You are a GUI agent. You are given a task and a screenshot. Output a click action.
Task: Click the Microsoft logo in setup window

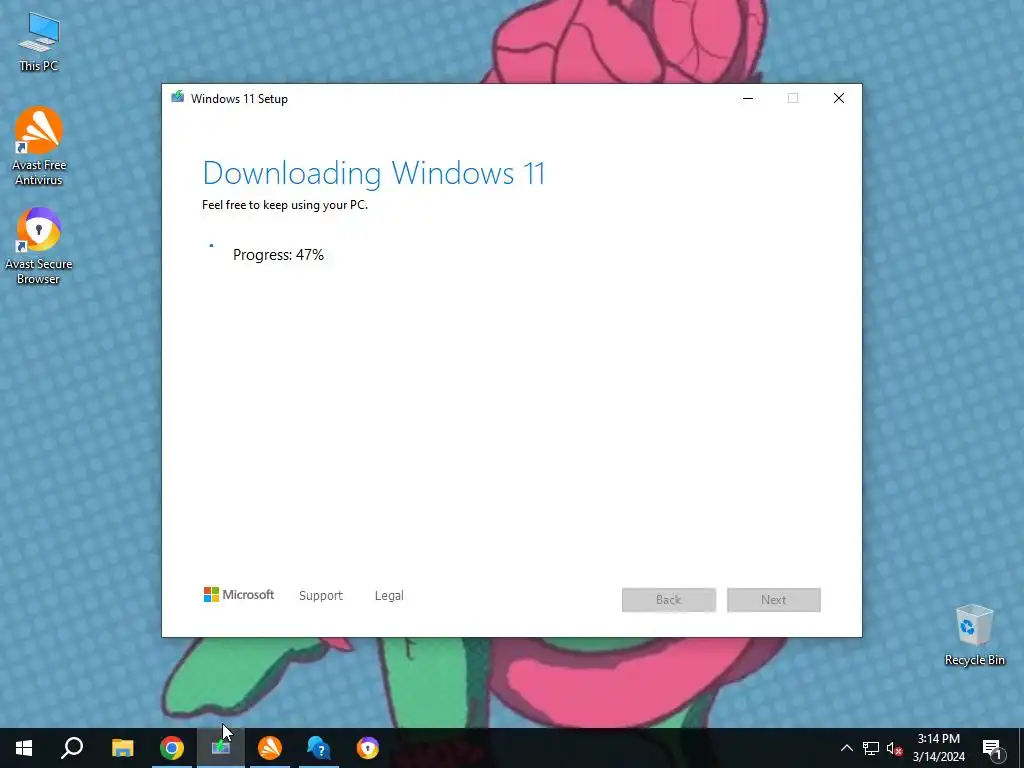[238, 594]
